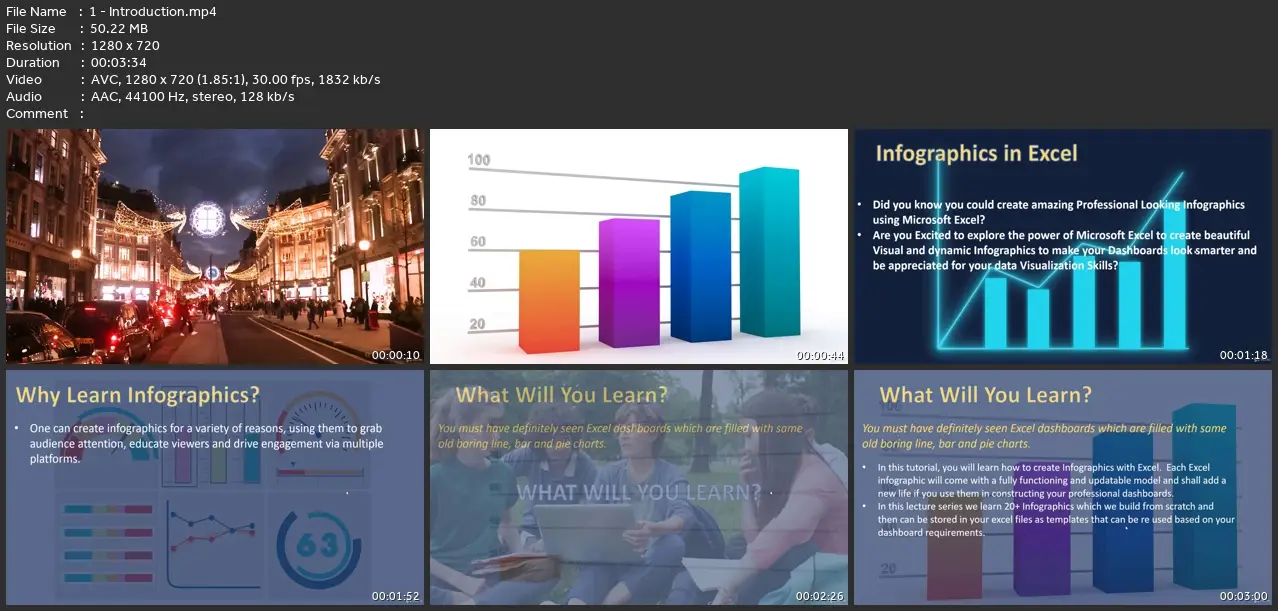
Task: Click the 'Duration' label
Action: tap(35, 63)
